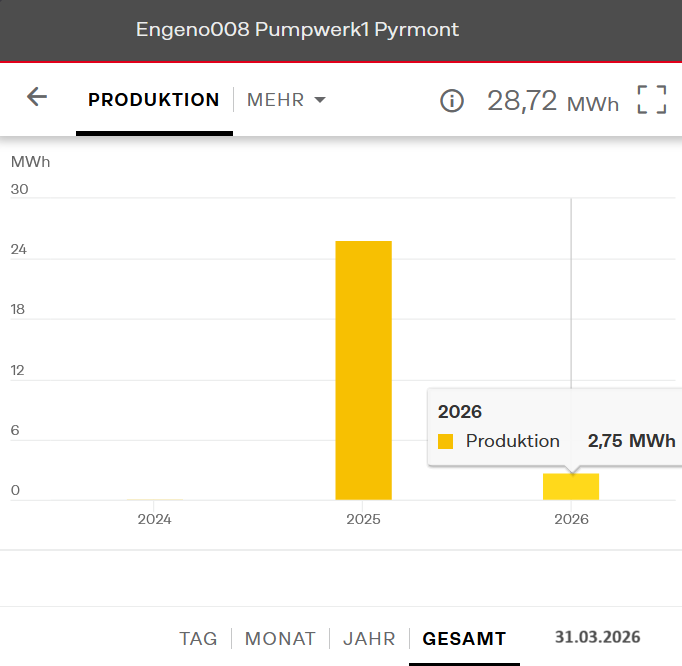
Task: Click the MWh y-axis unit label
Action: click(x=30, y=161)
